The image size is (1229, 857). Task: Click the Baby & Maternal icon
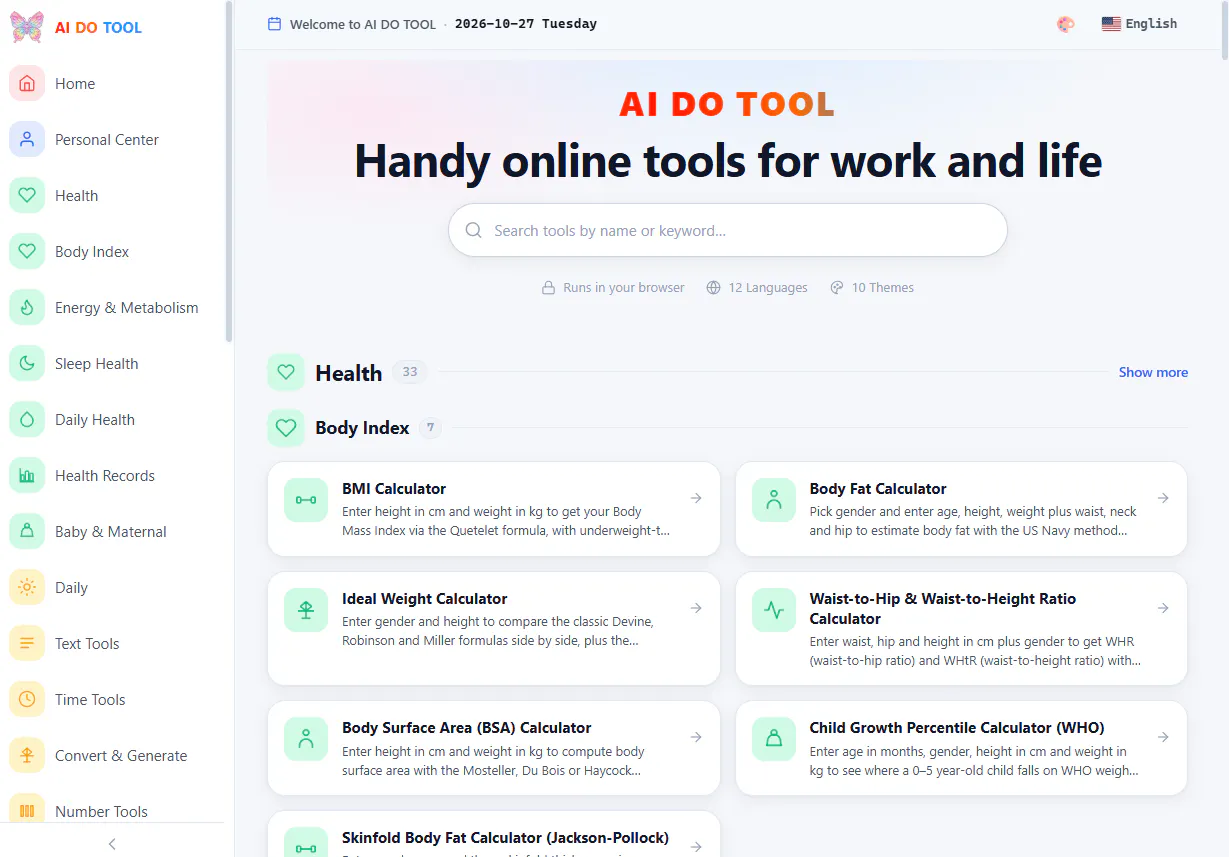coord(27,532)
